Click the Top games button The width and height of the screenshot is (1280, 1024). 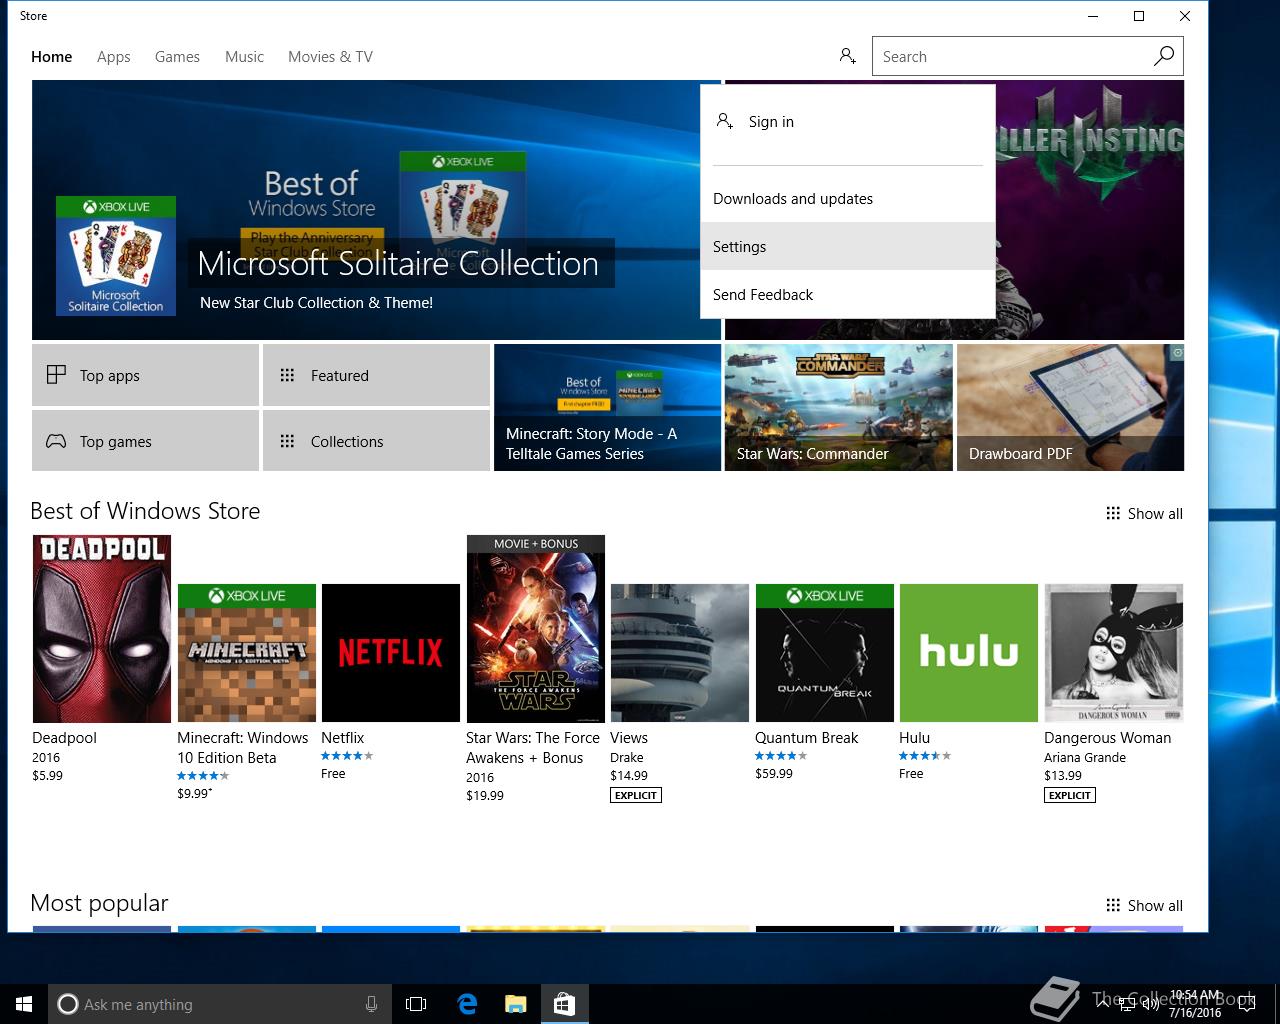coord(145,440)
